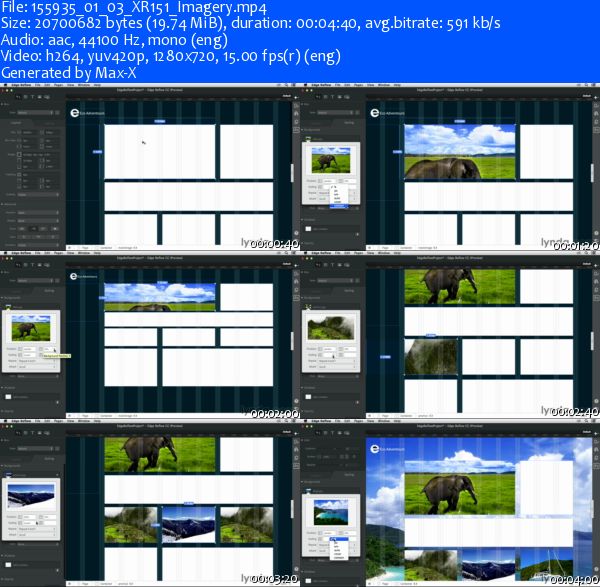Viewport: 600px width, 587px height.
Task: Choose 'cover' in the sizing menu, 00:01:20 frame
Action: pyautogui.click(x=339, y=202)
